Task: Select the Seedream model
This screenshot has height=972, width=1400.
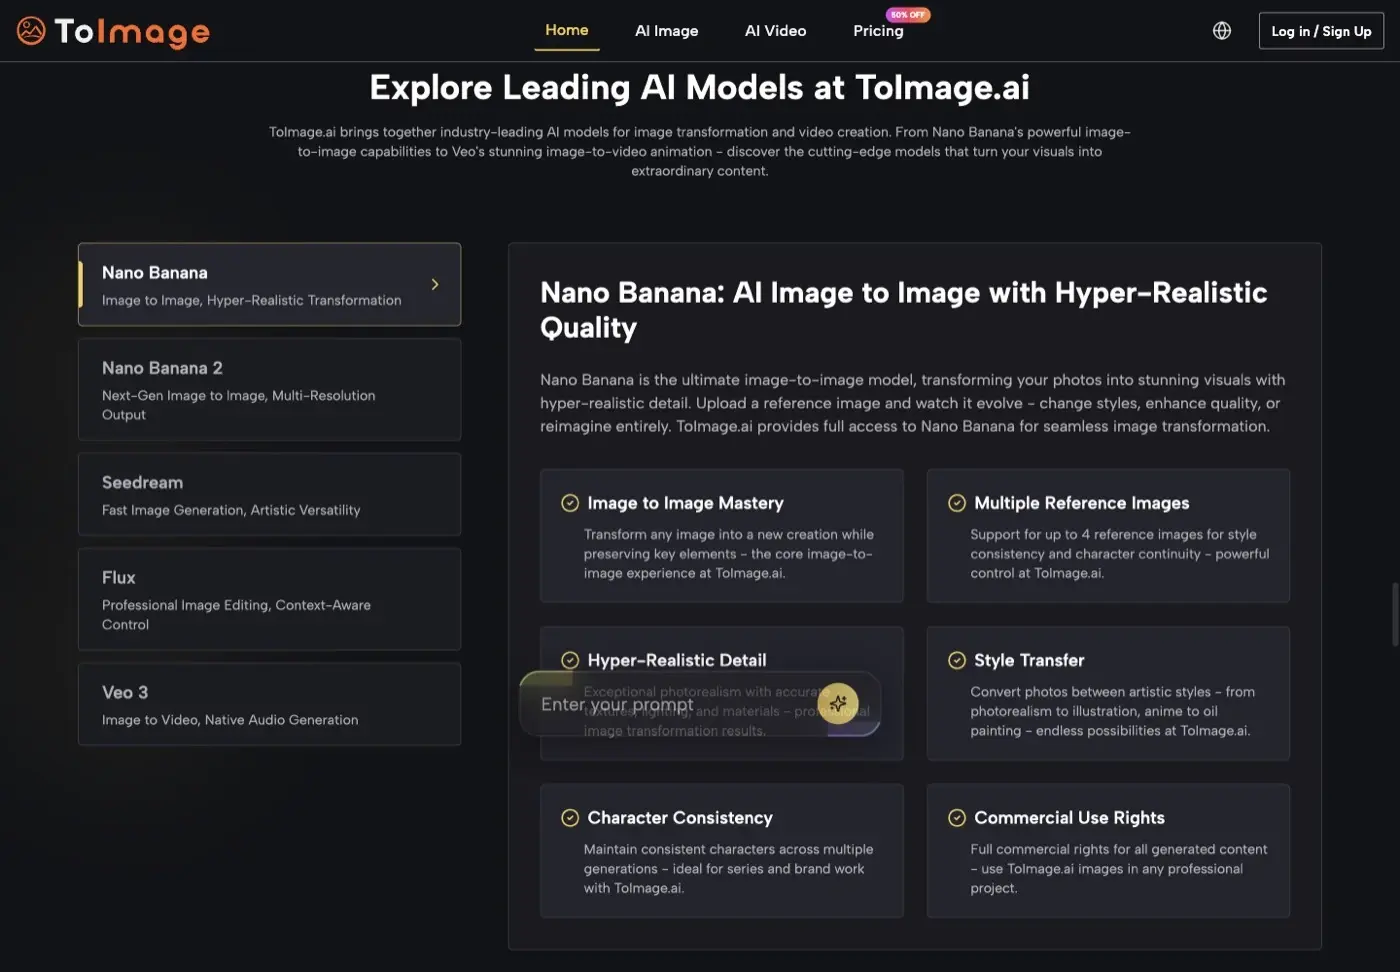Action: pos(269,495)
